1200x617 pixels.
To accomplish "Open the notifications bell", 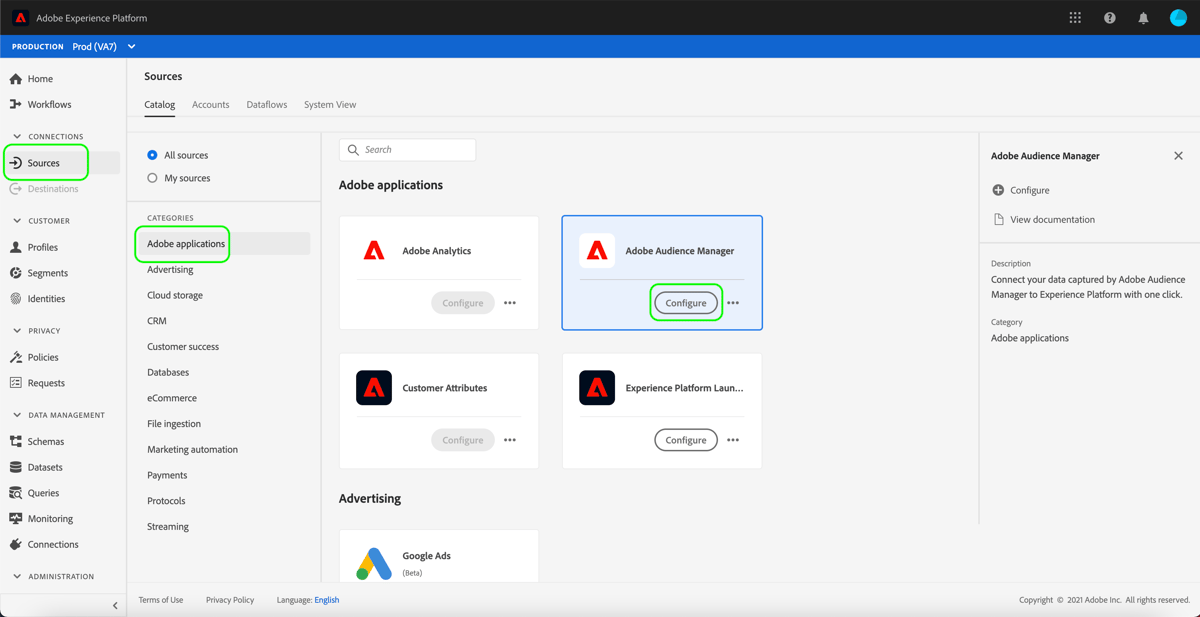I will click(x=1143, y=17).
